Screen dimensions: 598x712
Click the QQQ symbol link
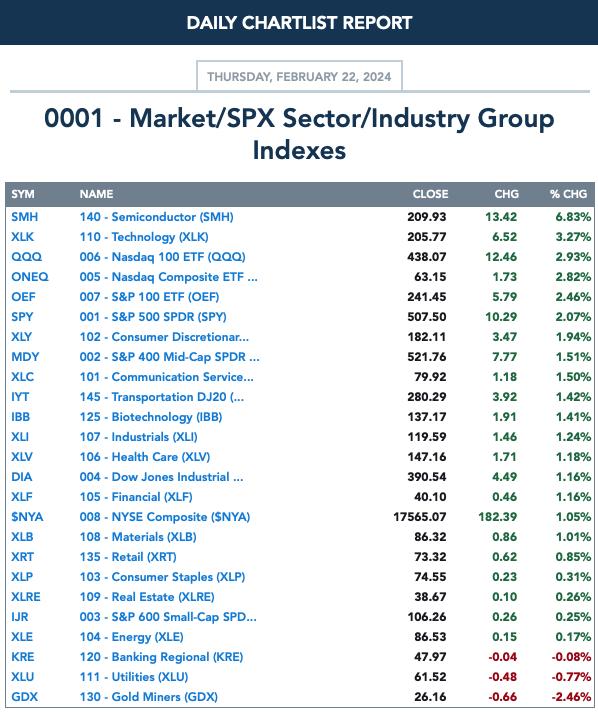click(x=26, y=257)
